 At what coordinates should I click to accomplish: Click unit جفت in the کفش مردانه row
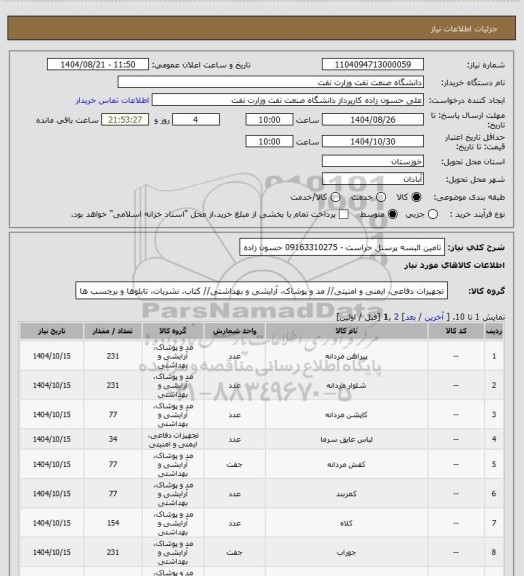coord(234,465)
